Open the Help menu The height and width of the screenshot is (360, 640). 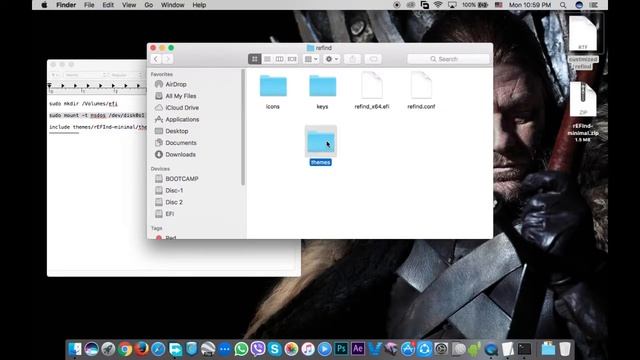[x=199, y=5]
